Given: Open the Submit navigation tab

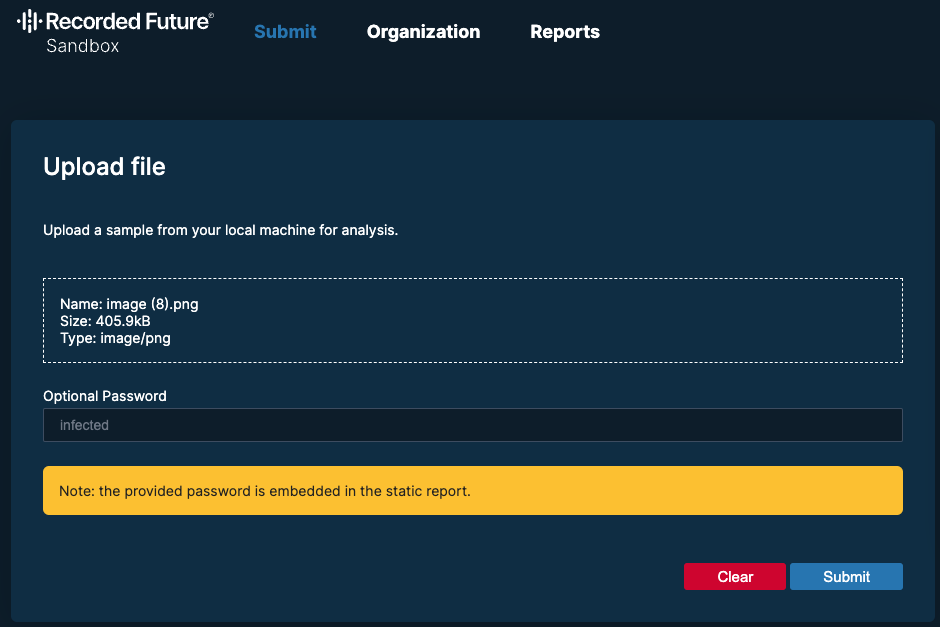Looking at the screenshot, I should pos(285,32).
